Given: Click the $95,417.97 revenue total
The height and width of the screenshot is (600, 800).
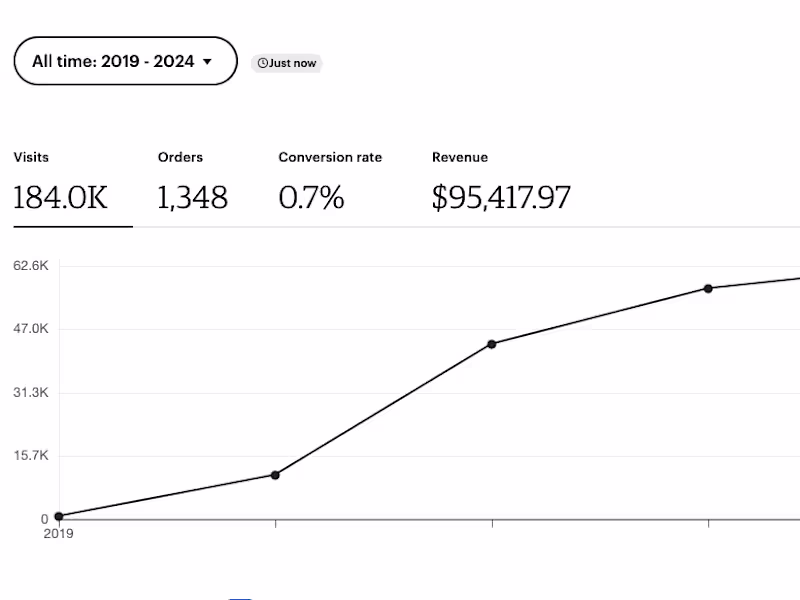Looking at the screenshot, I should (501, 197).
